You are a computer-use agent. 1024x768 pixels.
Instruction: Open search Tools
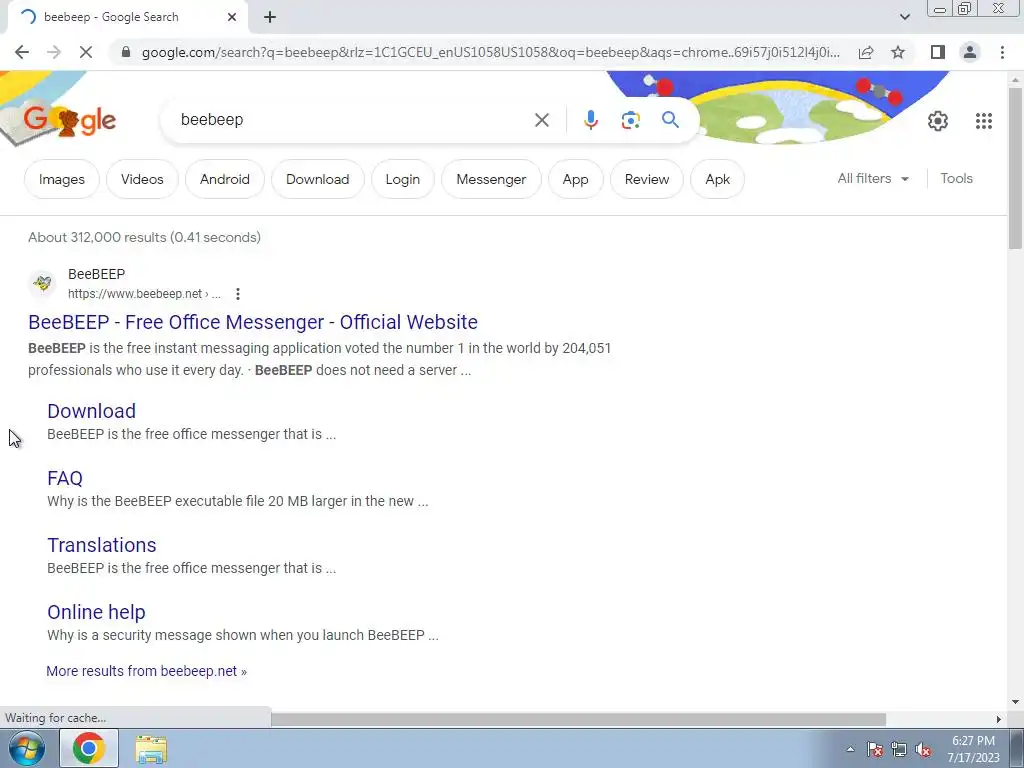(x=956, y=178)
